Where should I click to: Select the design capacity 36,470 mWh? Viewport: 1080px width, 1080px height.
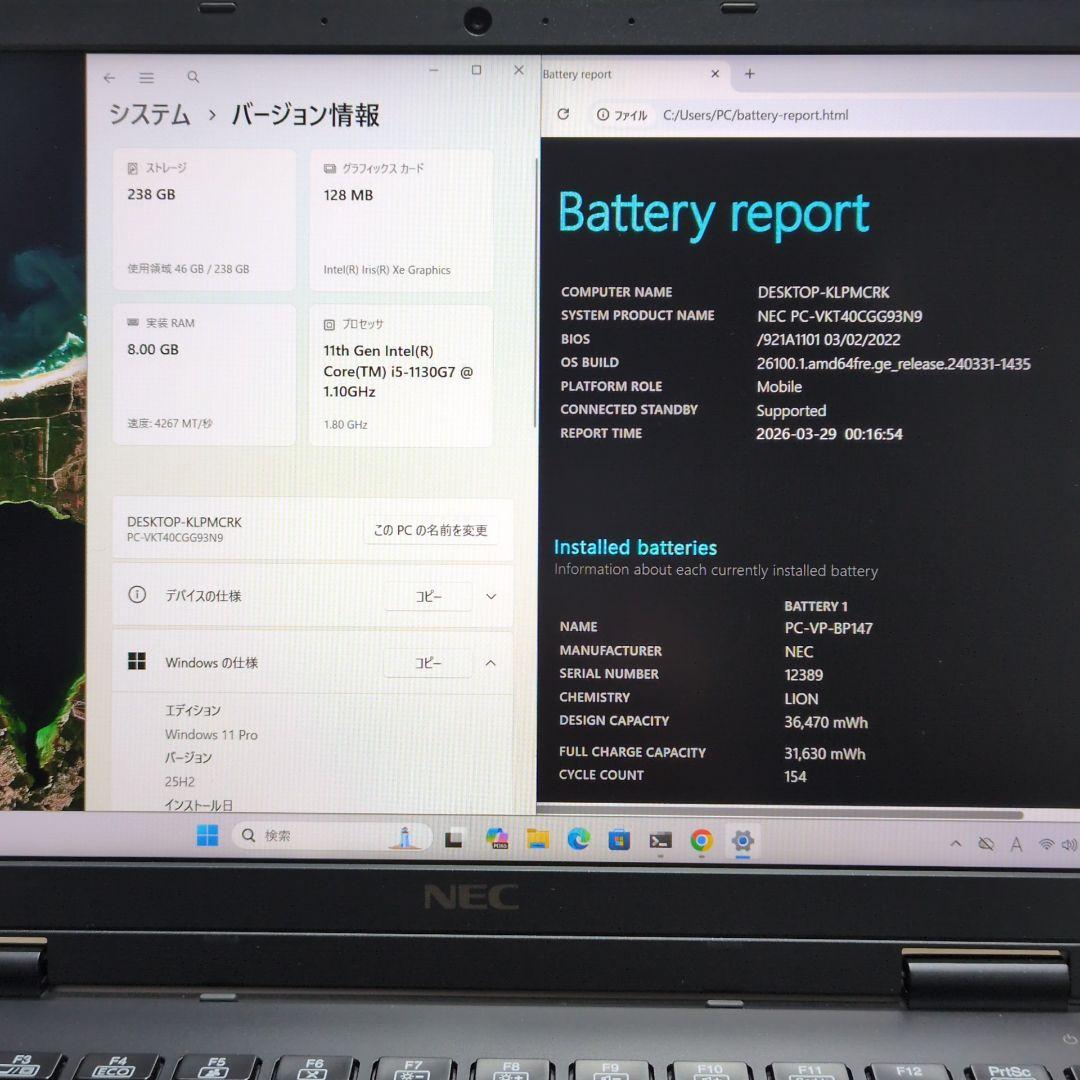pos(826,723)
